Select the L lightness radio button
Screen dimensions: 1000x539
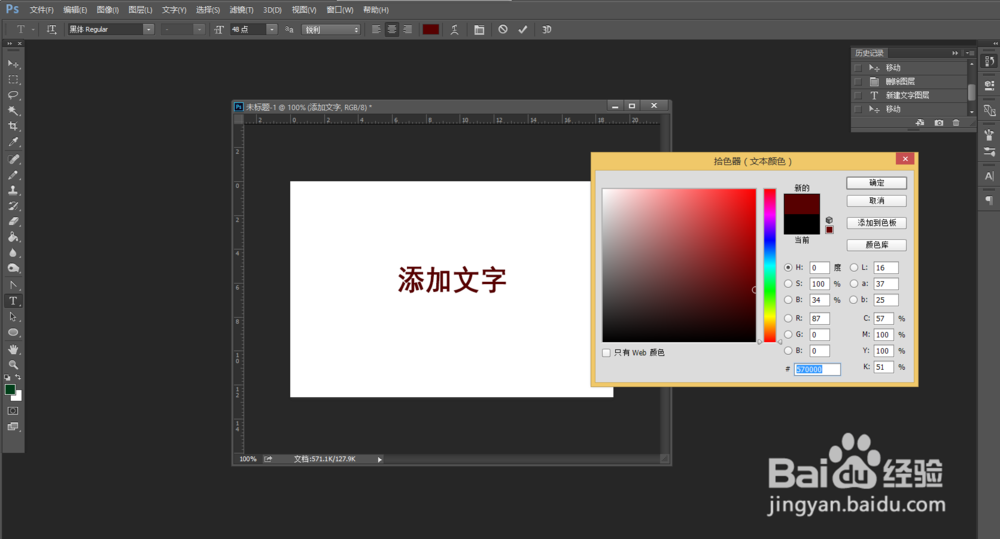(x=854, y=267)
